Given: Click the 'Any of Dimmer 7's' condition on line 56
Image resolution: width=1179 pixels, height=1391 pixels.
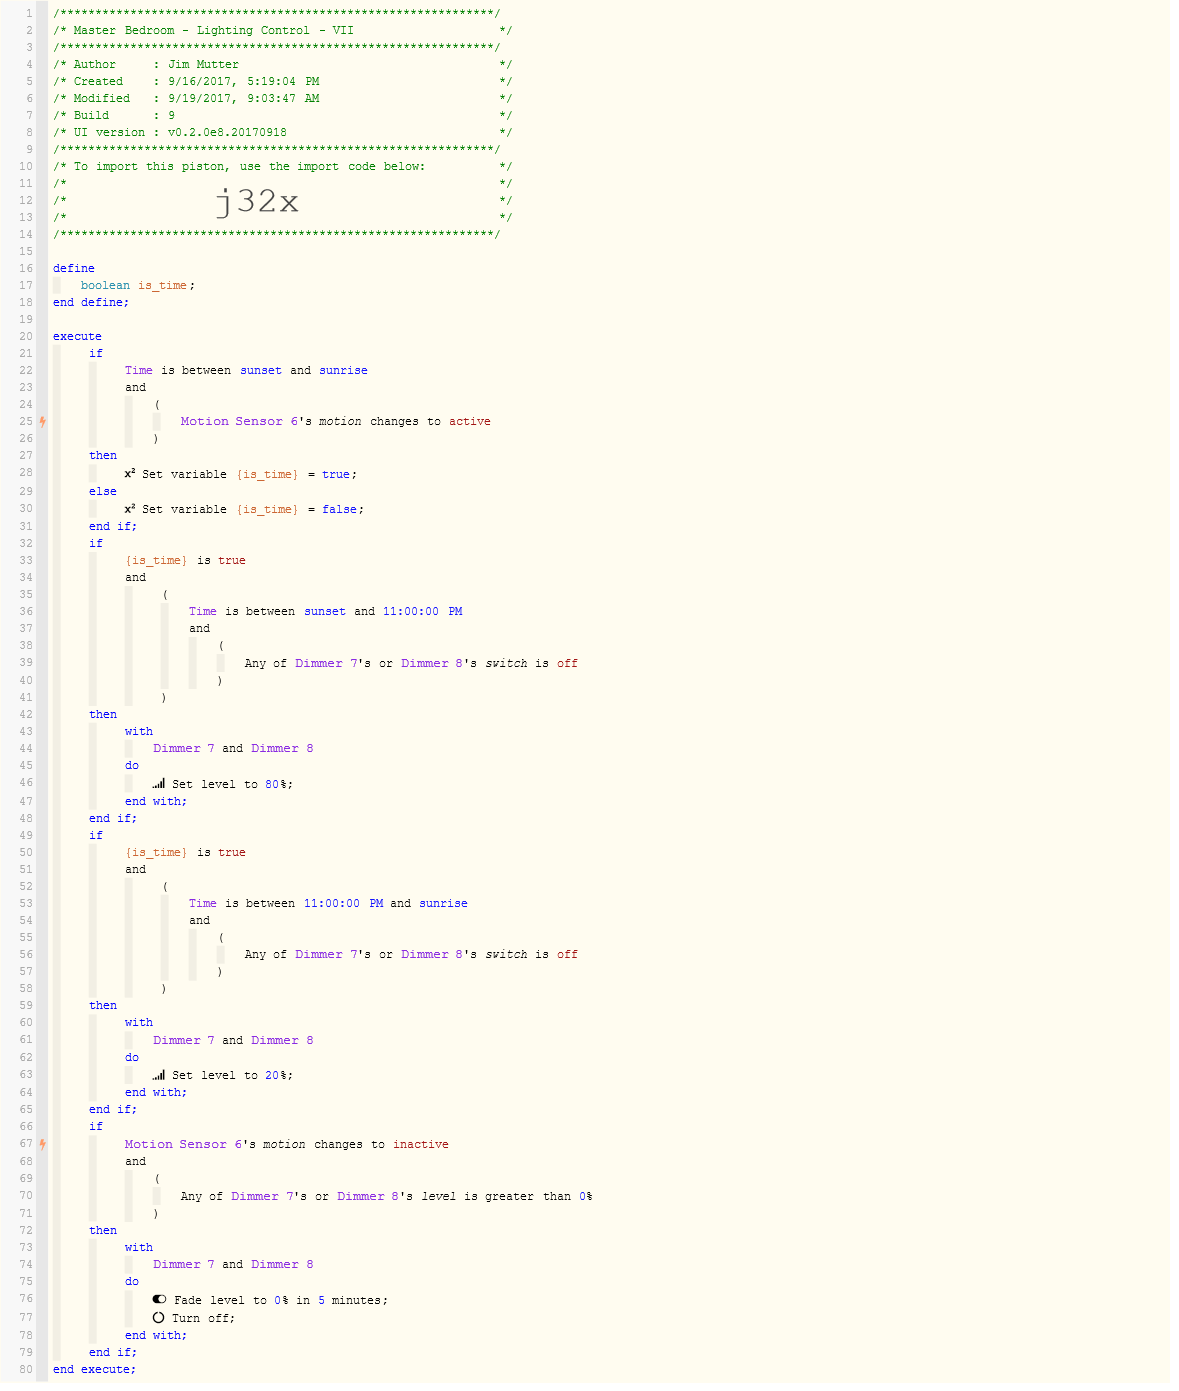Looking at the screenshot, I should pyautogui.click(x=411, y=954).
